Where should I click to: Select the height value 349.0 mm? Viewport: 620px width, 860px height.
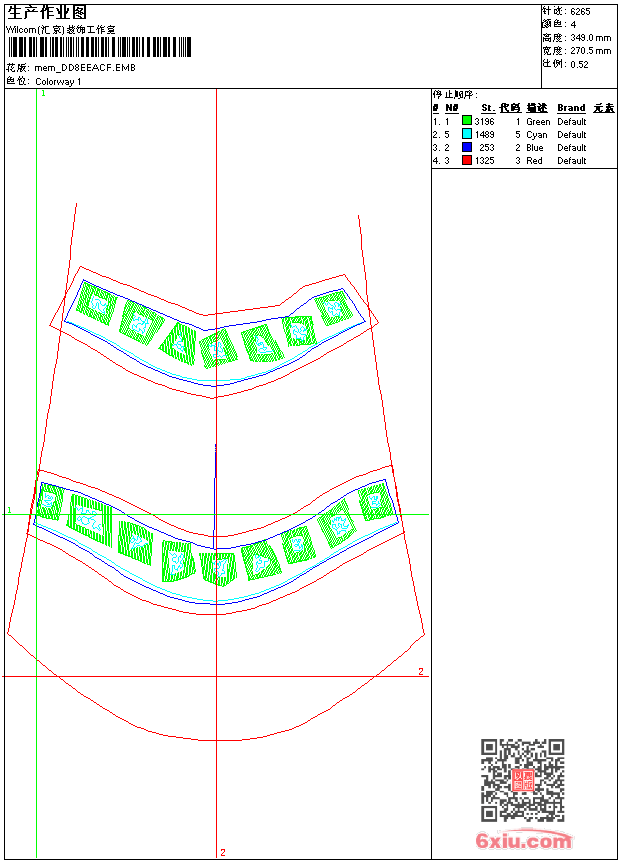(x=591, y=38)
